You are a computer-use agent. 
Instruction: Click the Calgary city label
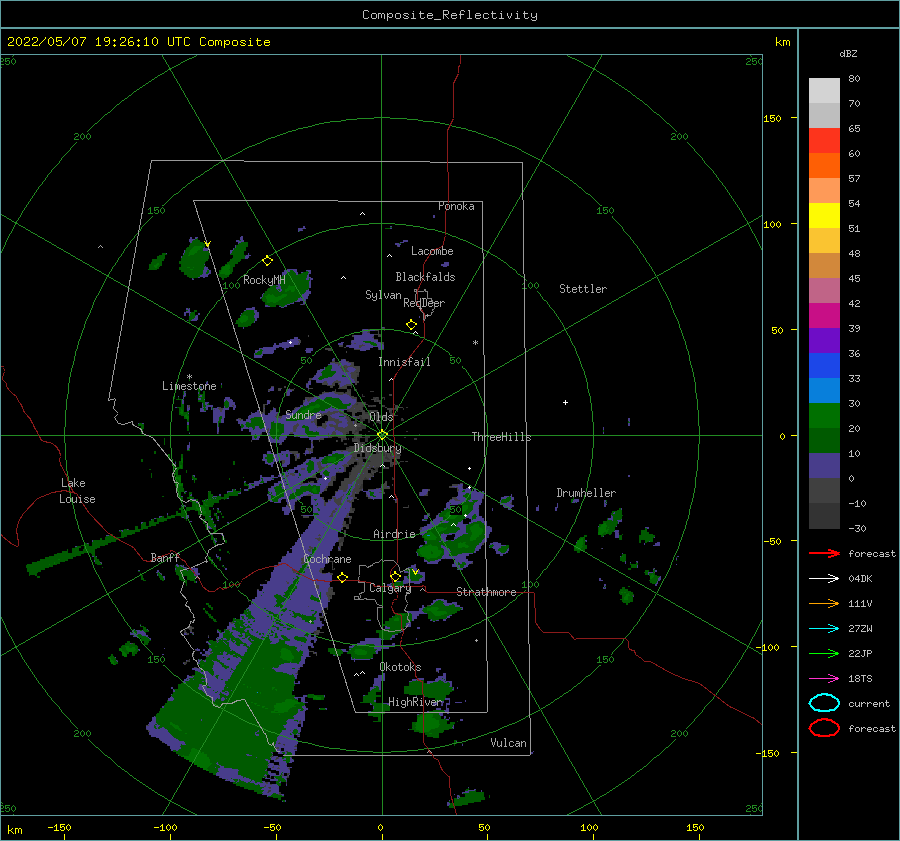[390, 588]
